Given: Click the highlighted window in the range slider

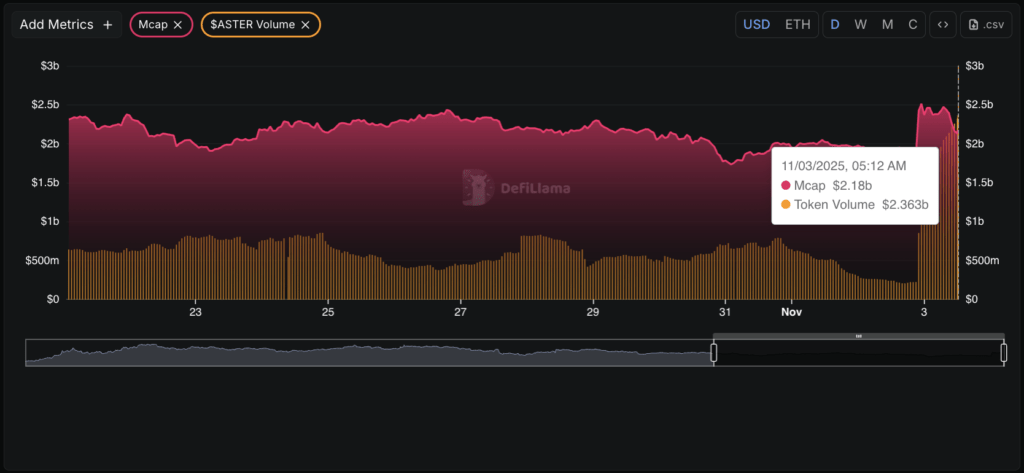Looking at the screenshot, I should tap(858, 353).
